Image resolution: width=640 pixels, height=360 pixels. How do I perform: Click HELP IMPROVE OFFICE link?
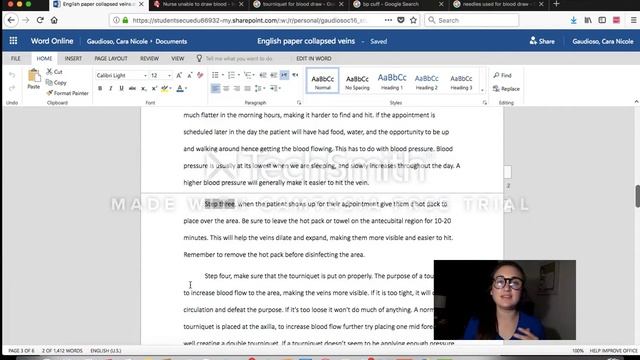coord(613,351)
